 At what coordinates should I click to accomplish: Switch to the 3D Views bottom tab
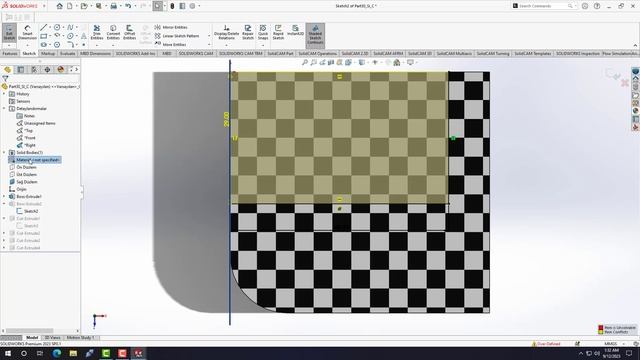click(53, 338)
